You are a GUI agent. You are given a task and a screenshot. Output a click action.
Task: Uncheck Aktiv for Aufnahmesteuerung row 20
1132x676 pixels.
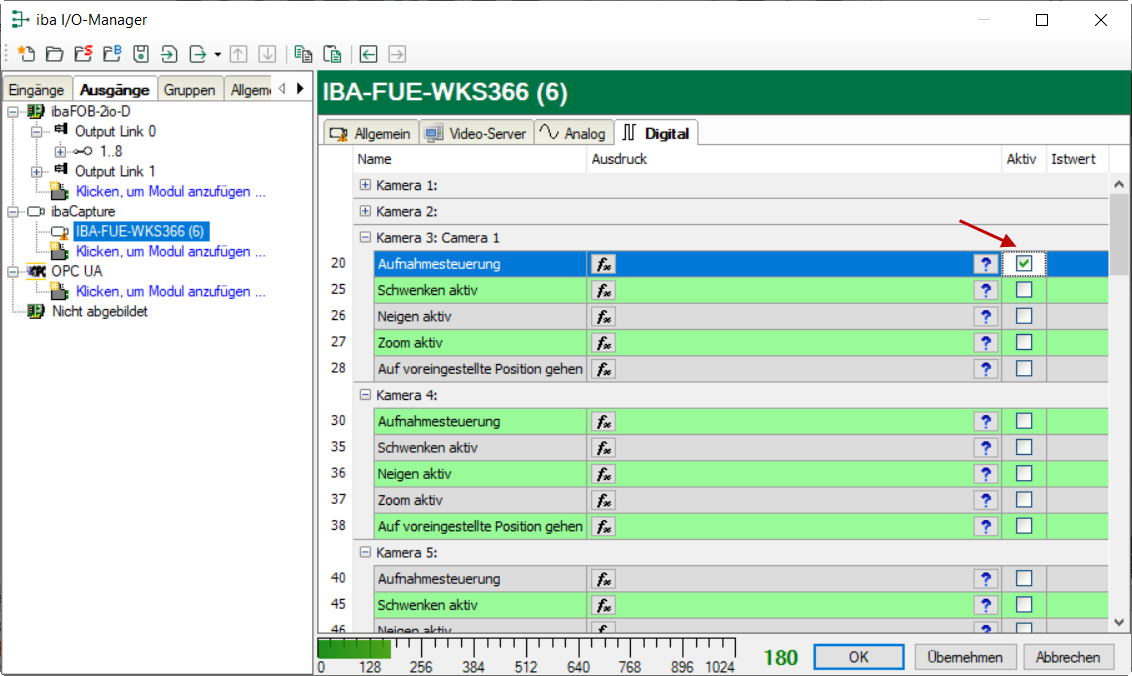pos(1024,263)
